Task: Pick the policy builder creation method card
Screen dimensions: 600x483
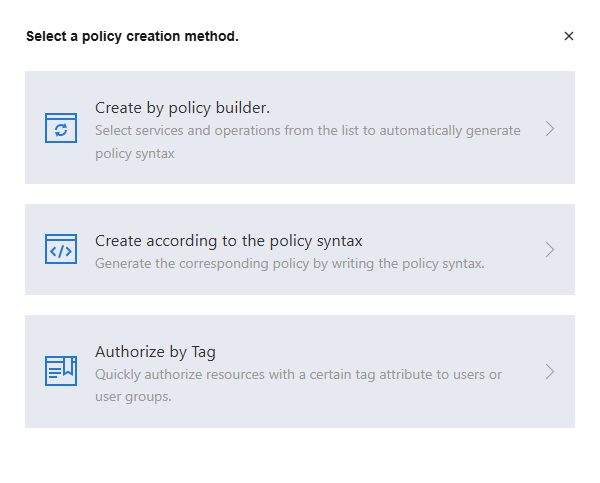Action: (x=300, y=170)
